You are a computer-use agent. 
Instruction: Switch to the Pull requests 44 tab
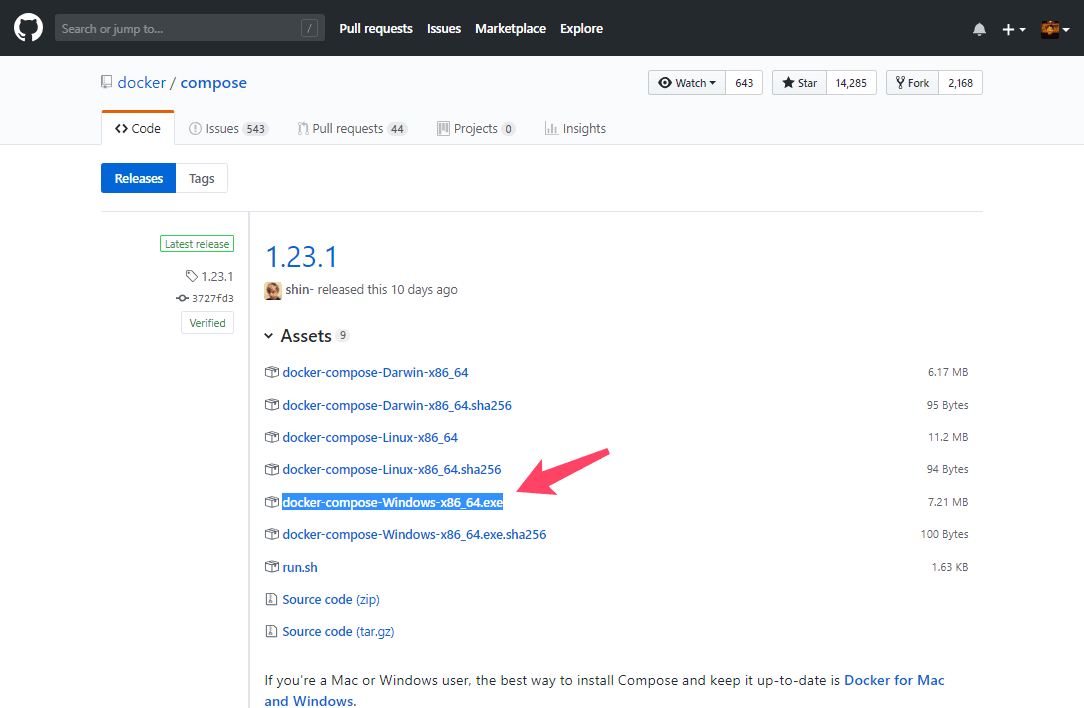[353, 129]
